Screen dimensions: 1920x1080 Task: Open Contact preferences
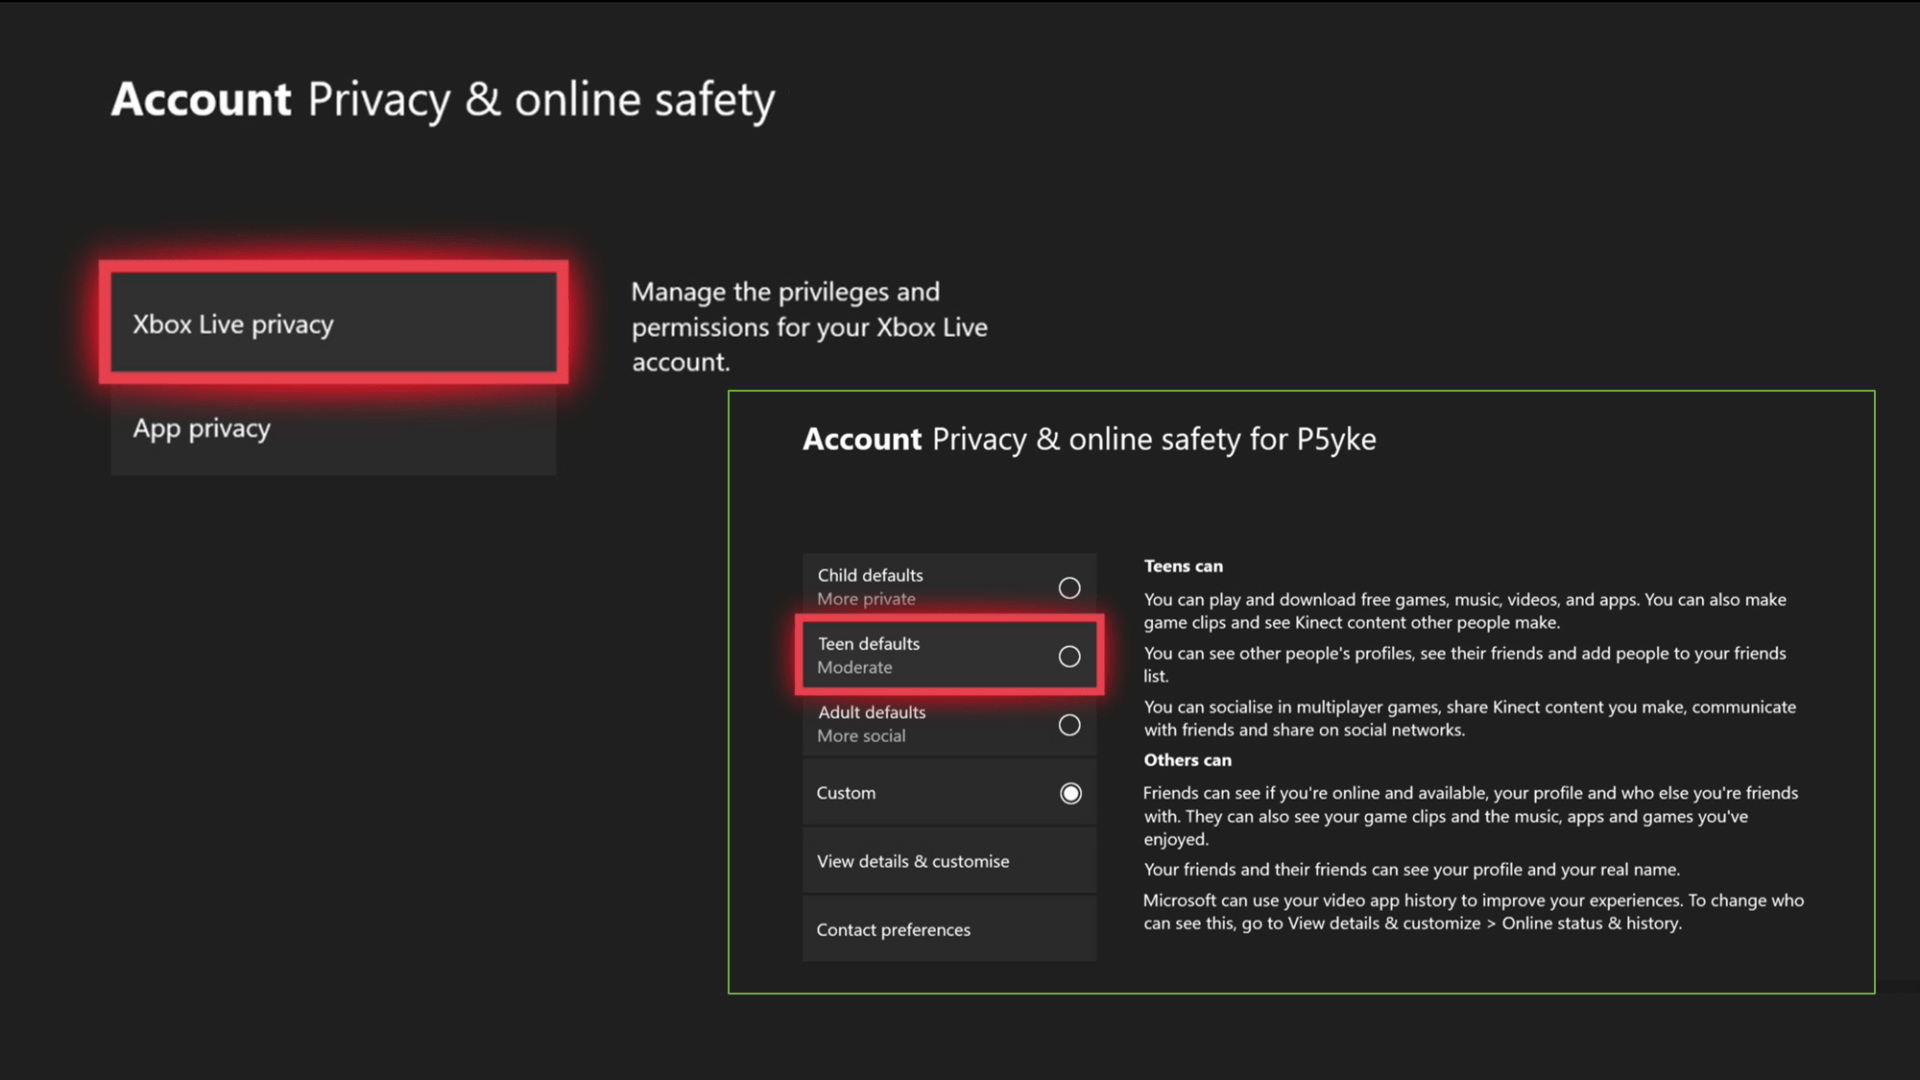tap(949, 929)
